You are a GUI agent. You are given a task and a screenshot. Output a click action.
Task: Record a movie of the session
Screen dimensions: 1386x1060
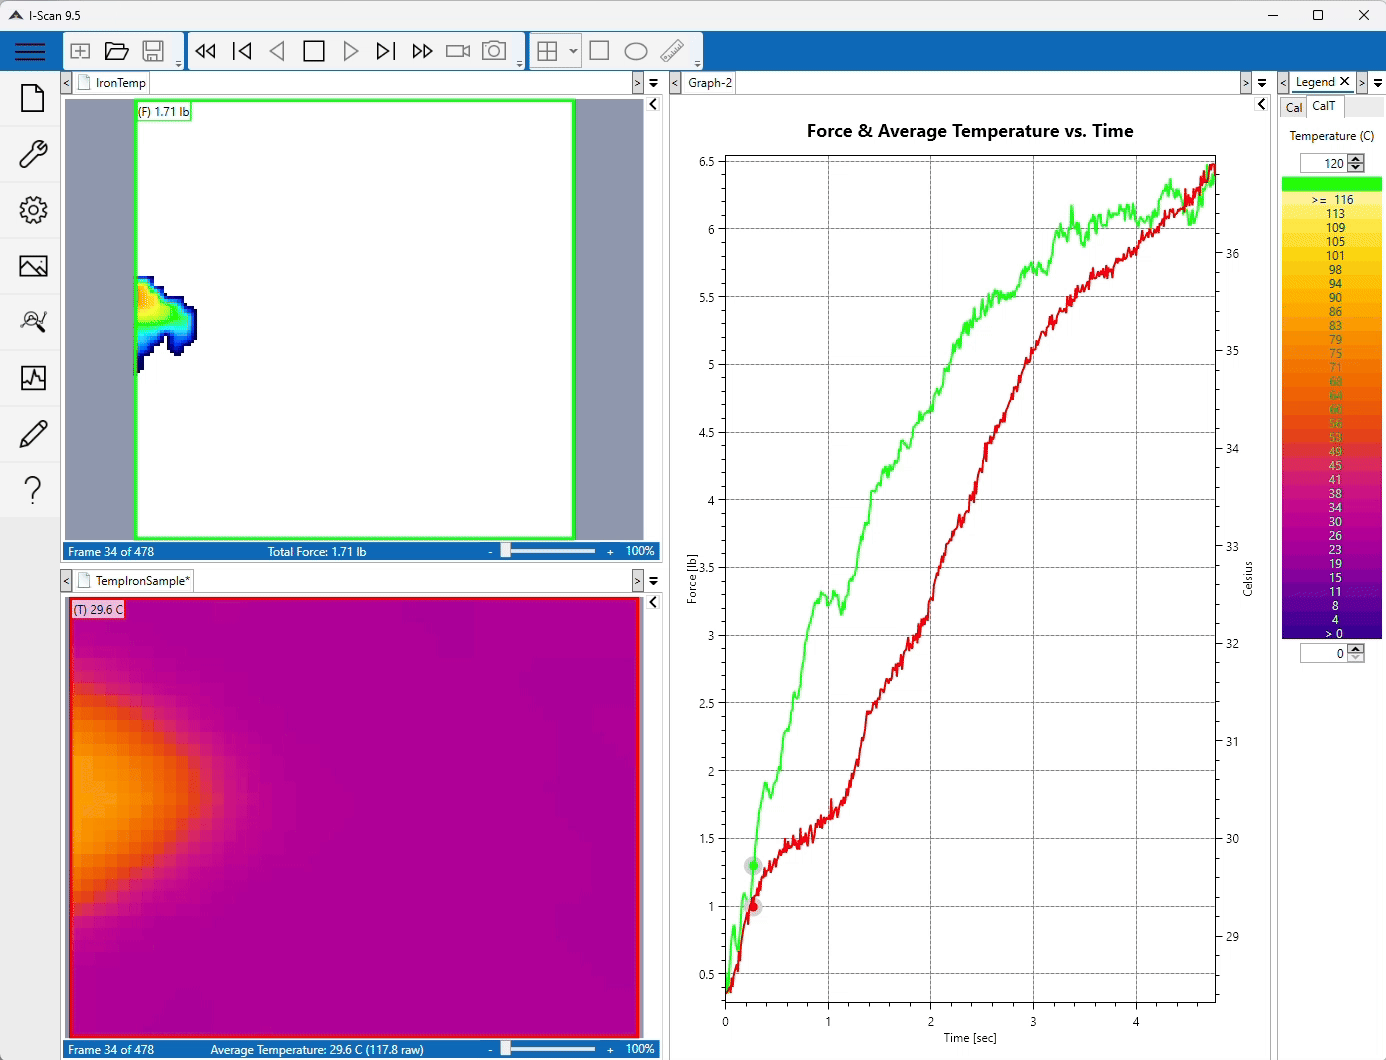tap(457, 50)
